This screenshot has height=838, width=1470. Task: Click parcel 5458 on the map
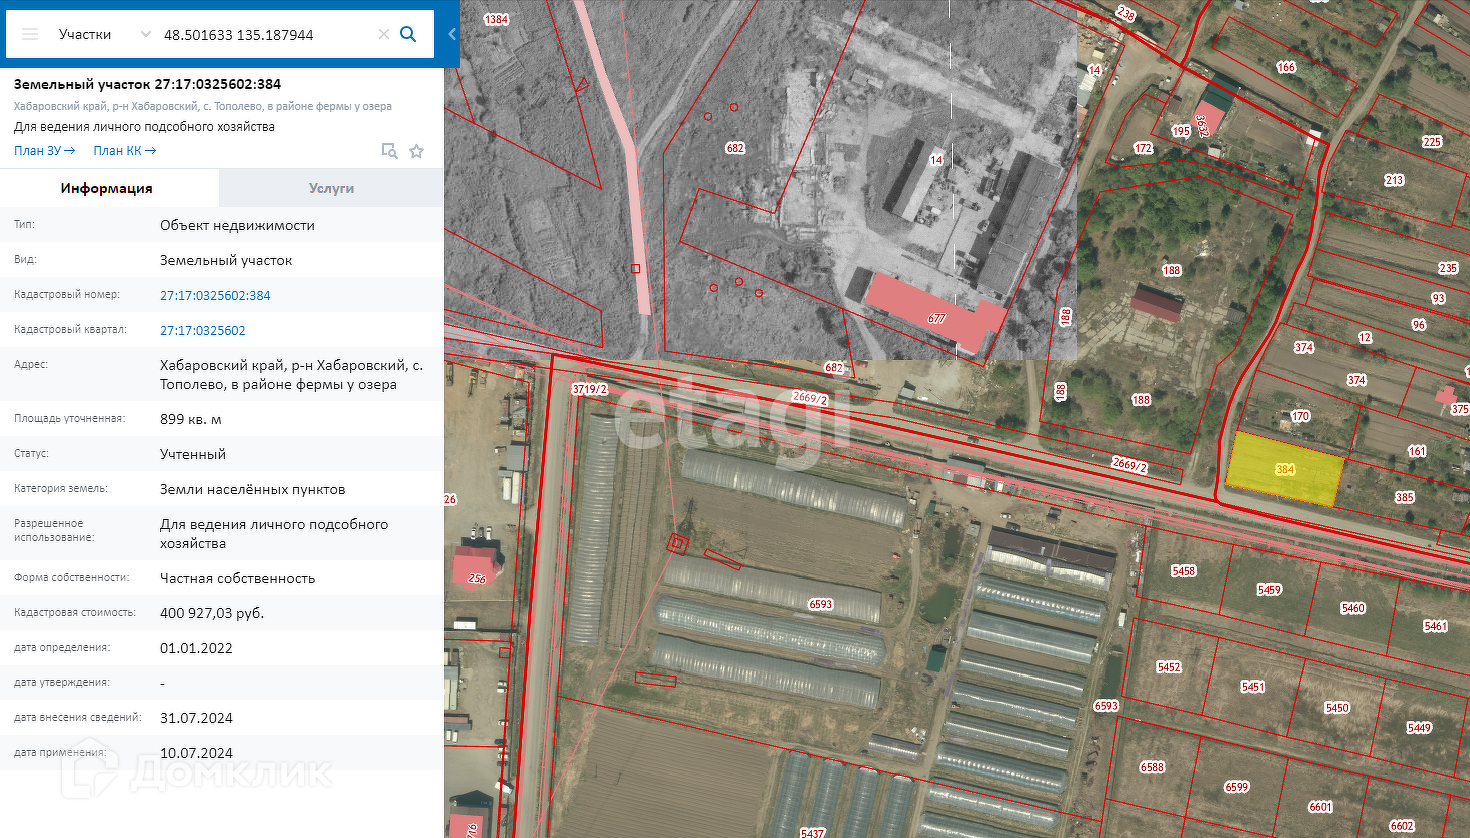click(1183, 571)
